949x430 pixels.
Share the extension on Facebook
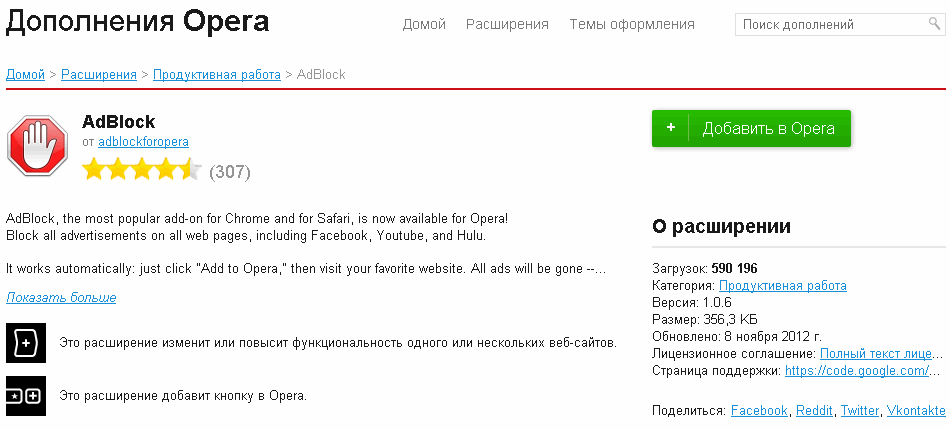759,410
